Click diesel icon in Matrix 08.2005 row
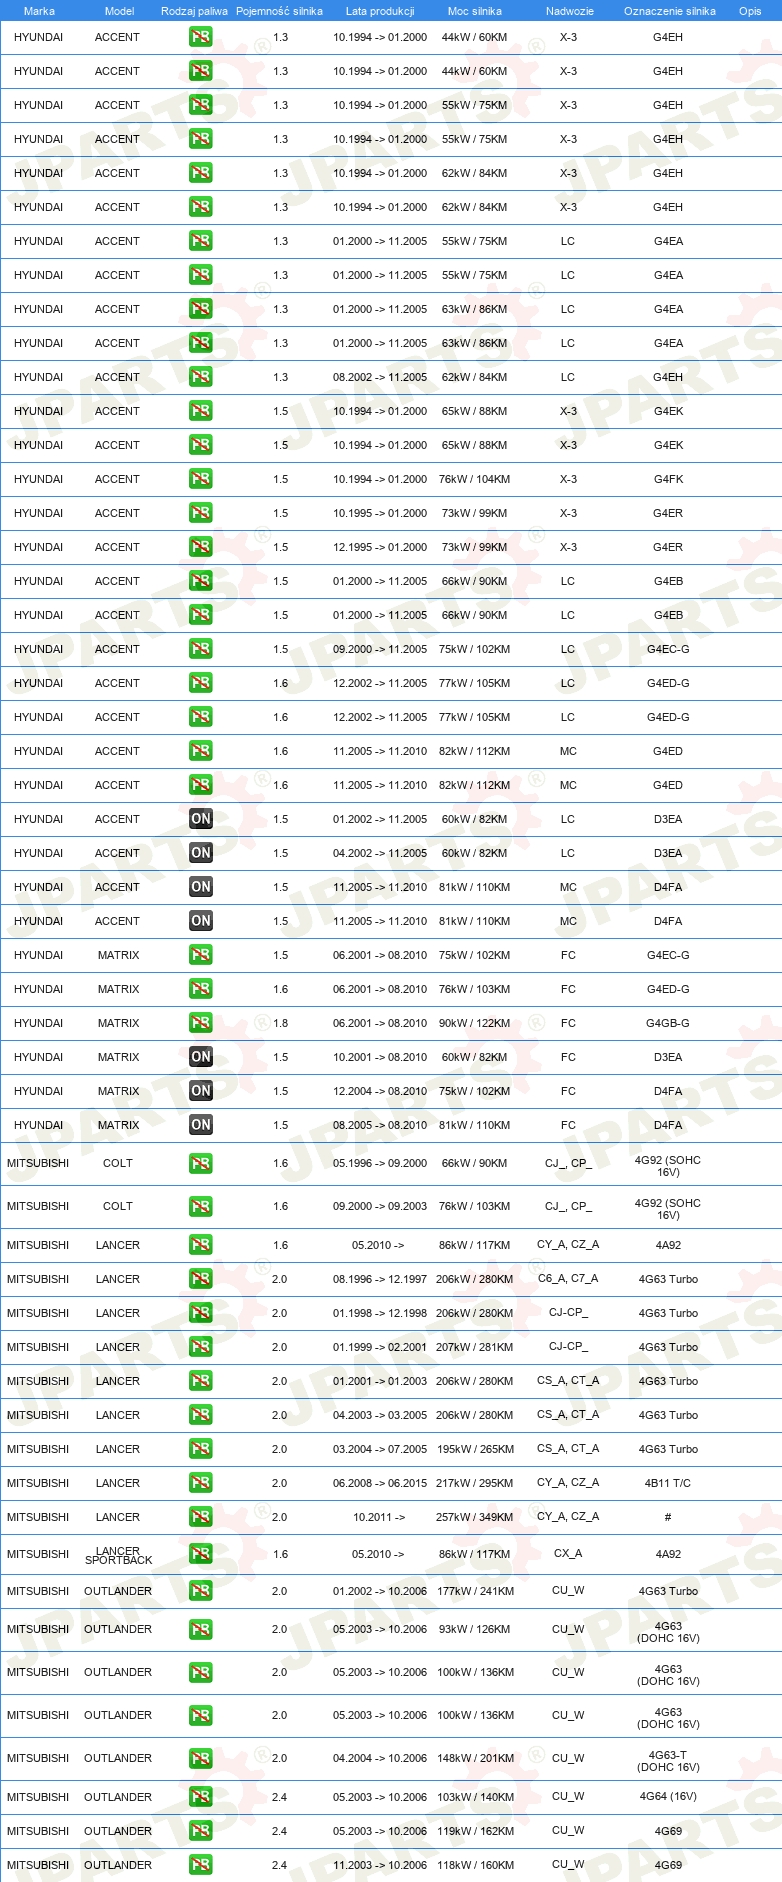The width and height of the screenshot is (782, 1882). click(200, 1125)
